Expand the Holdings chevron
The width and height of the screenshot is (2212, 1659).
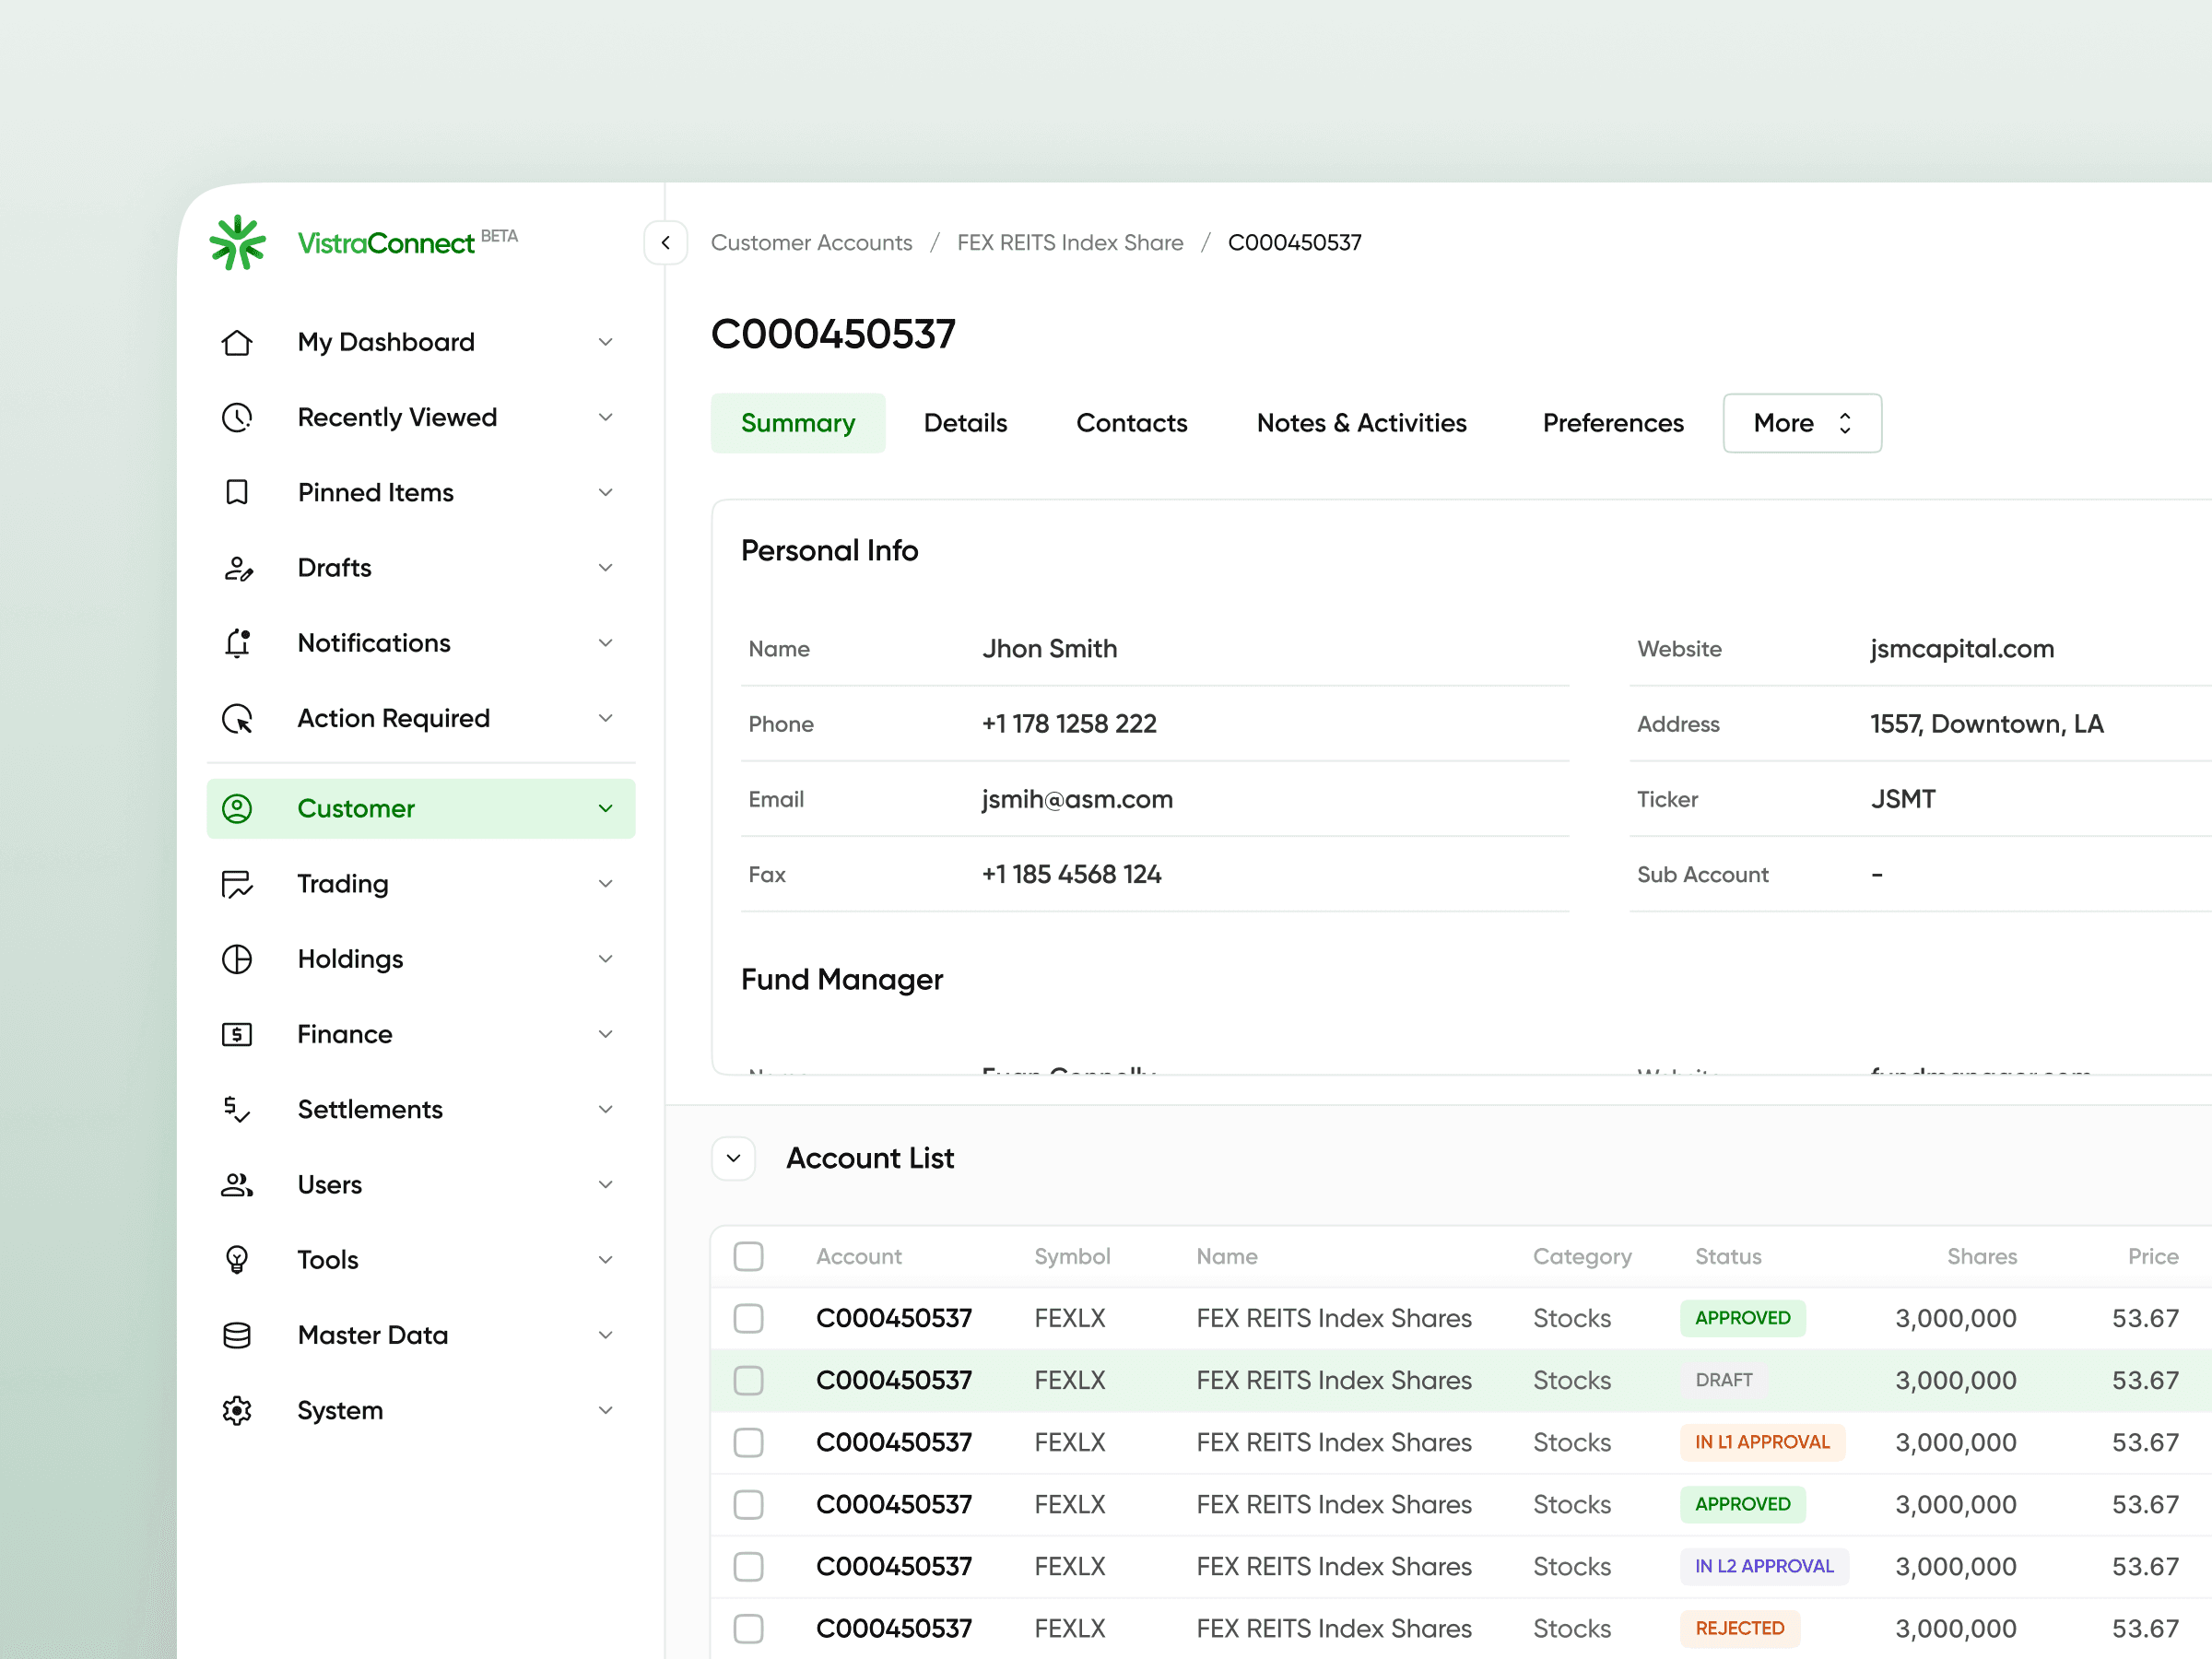coord(606,959)
